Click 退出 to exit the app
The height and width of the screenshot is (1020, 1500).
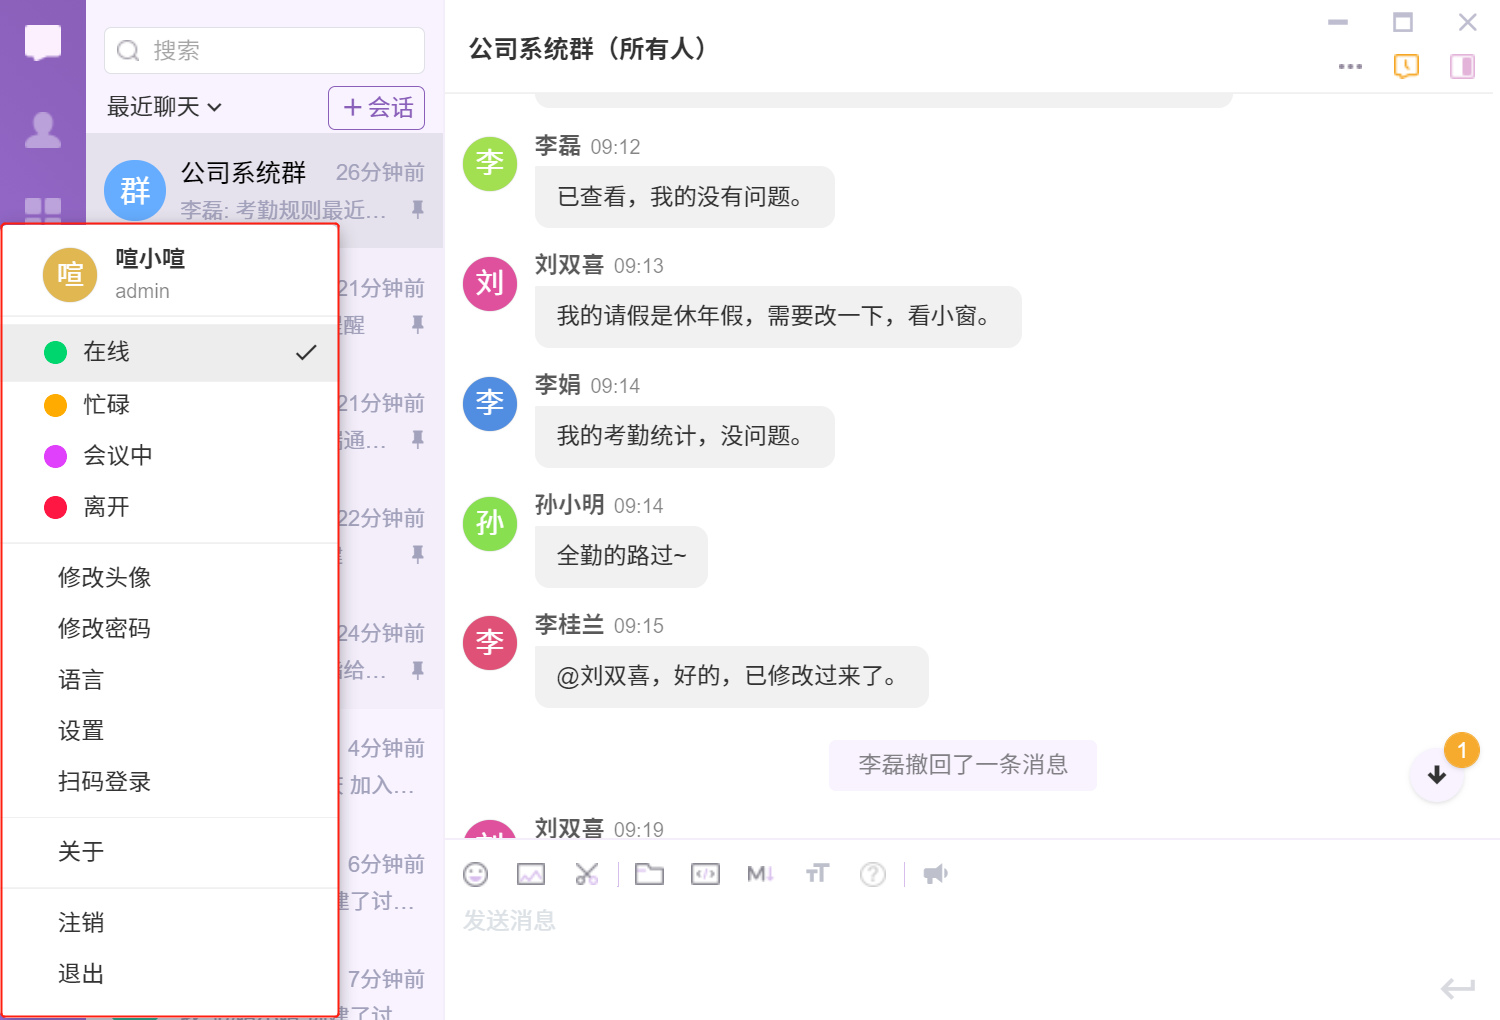click(81, 974)
